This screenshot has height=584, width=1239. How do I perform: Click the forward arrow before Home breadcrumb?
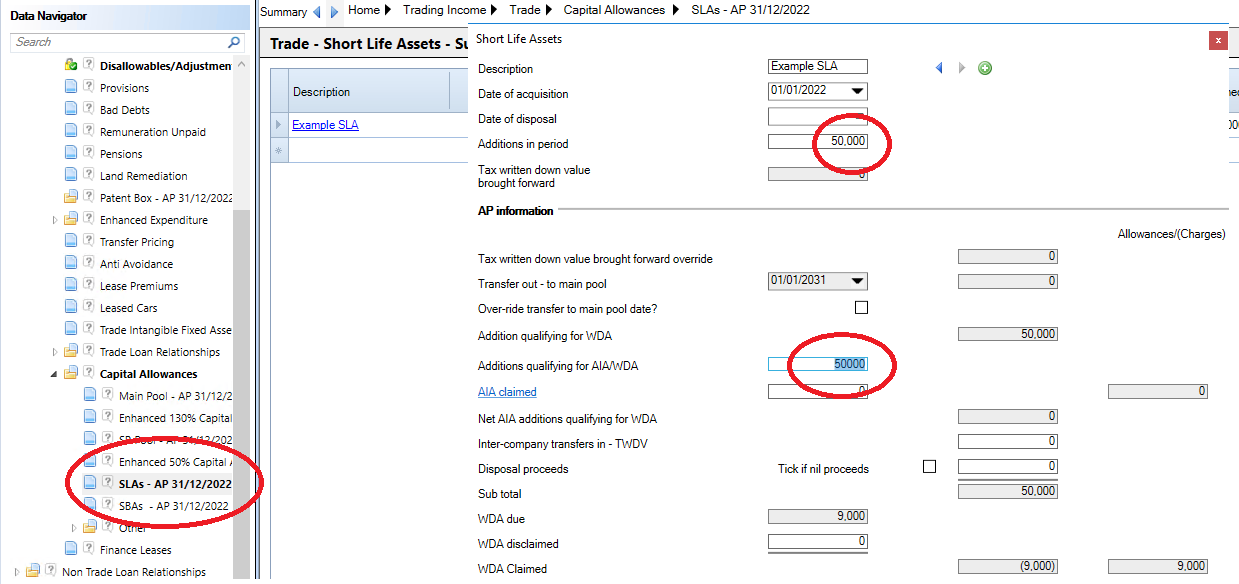click(x=334, y=12)
